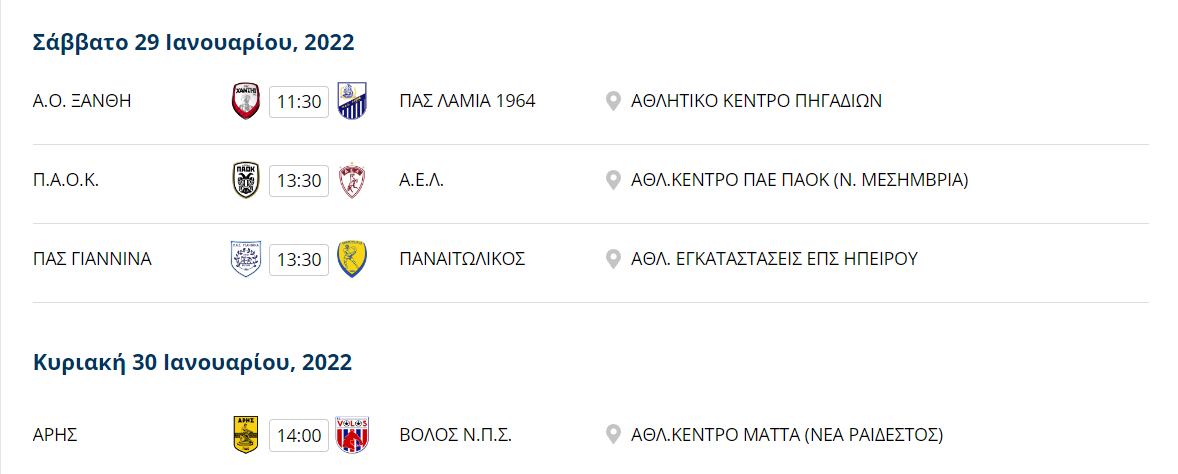Screen dimensions: 1178x474
Task: Open the ΠΑΣ ΓΙΑΝΝΙΝΑ team name
Action: click(x=92, y=259)
